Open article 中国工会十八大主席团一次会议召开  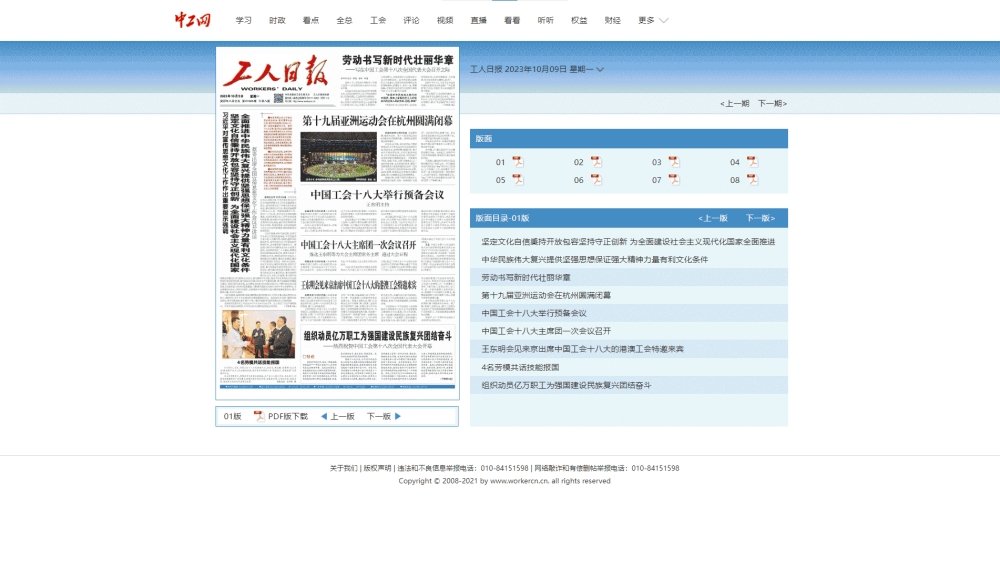tap(546, 331)
